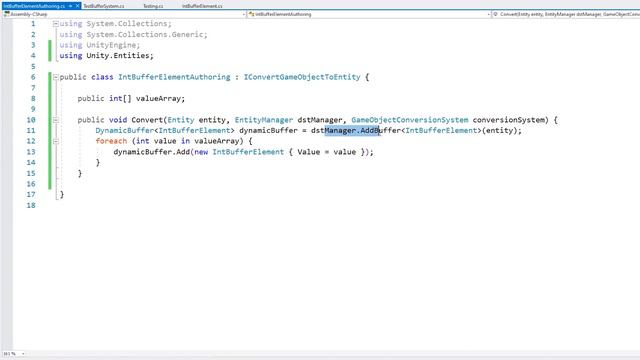The width and height of the screenshot is (640, 360).
Task: Click 'EntityManager' in the Convert parameters
Action: point(264,120)
